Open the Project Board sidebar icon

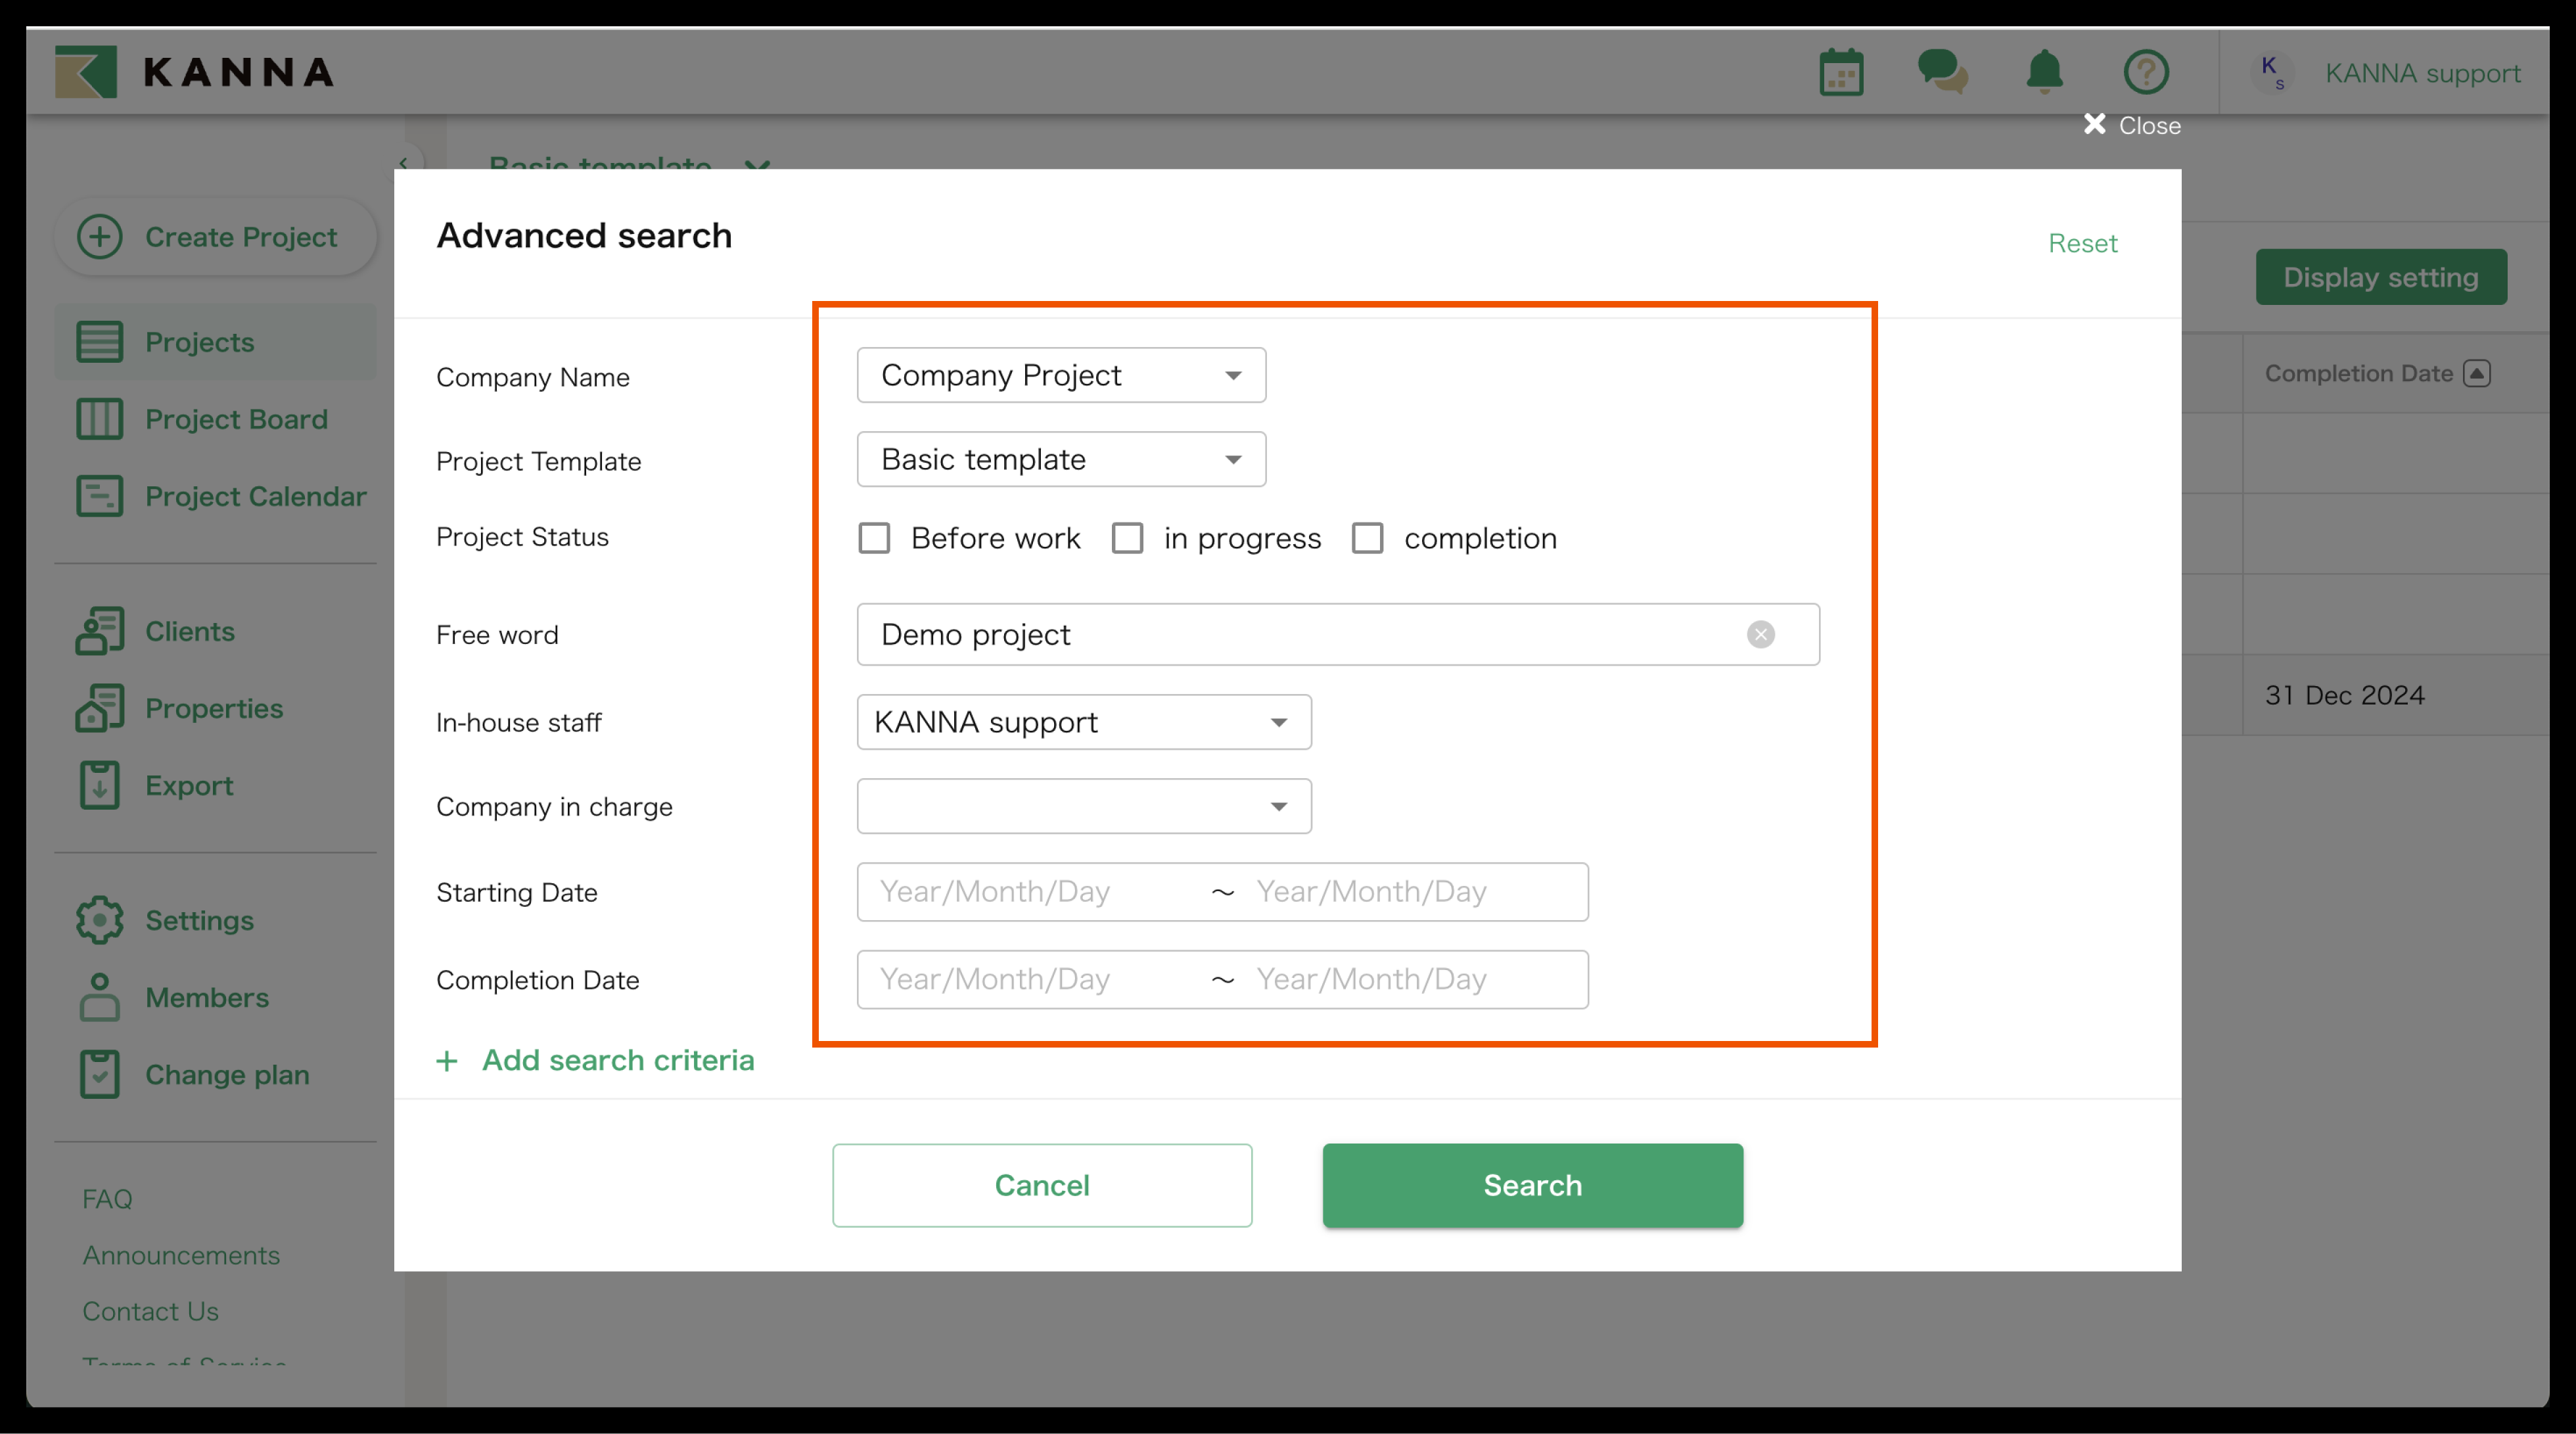click(99, 419)
